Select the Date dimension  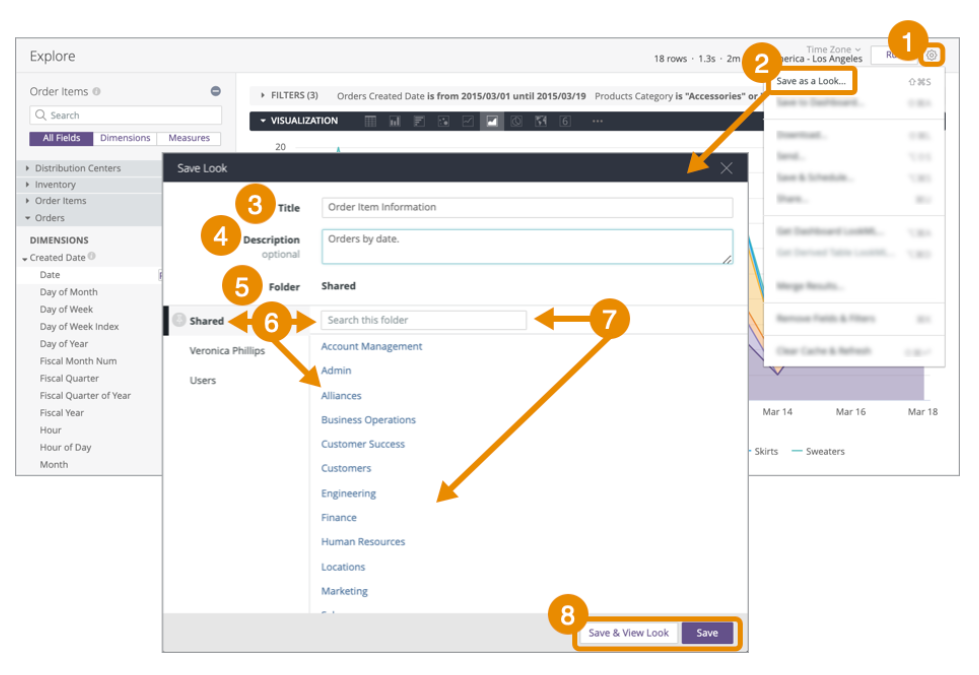point(50,275)
